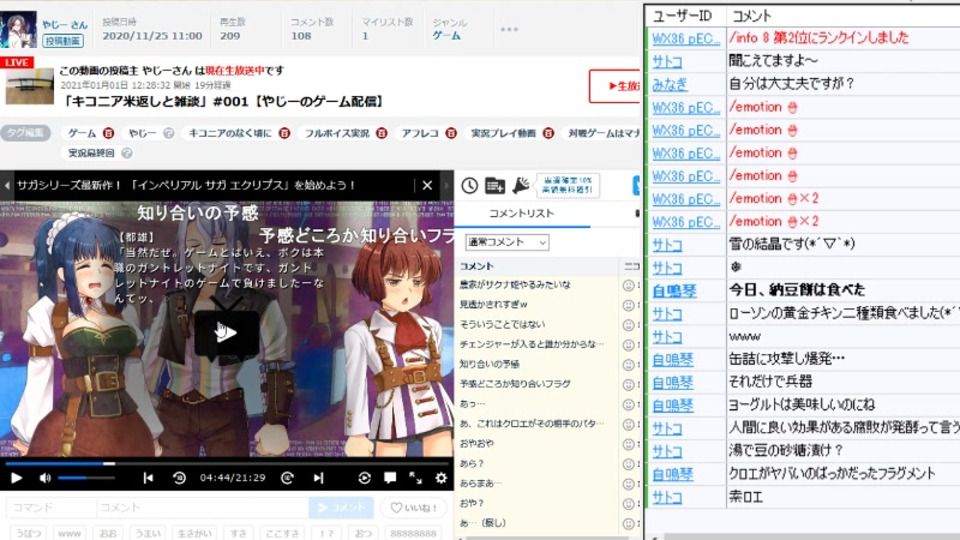
Task: Enter fullscreen with the expand arrows icon
Action: [x=415, y=478]
